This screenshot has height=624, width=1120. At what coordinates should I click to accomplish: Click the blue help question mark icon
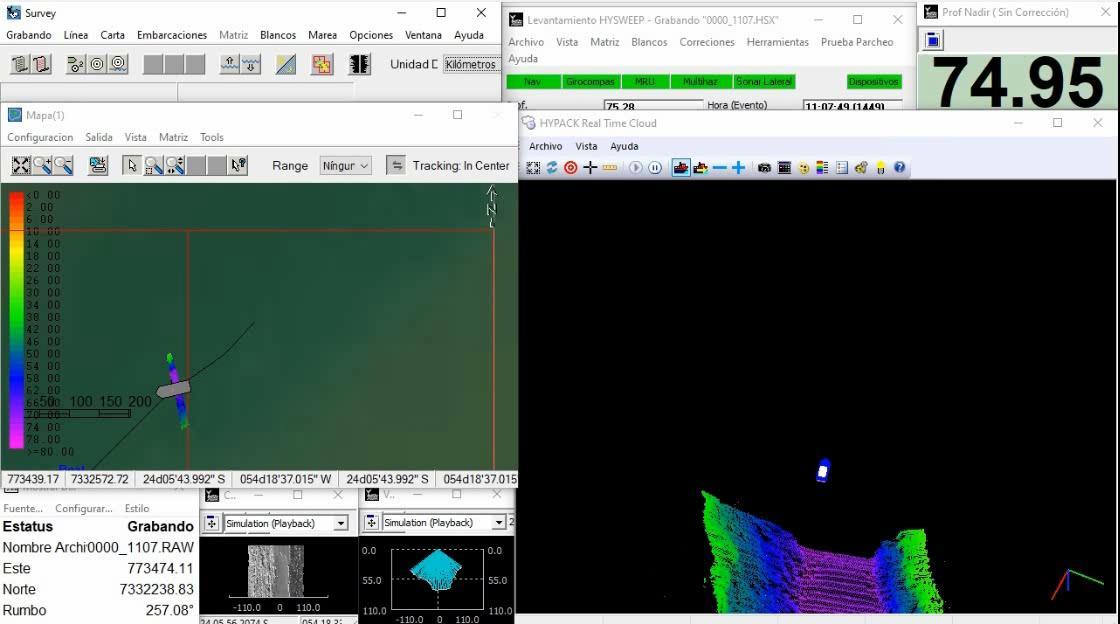pos(899,168)
